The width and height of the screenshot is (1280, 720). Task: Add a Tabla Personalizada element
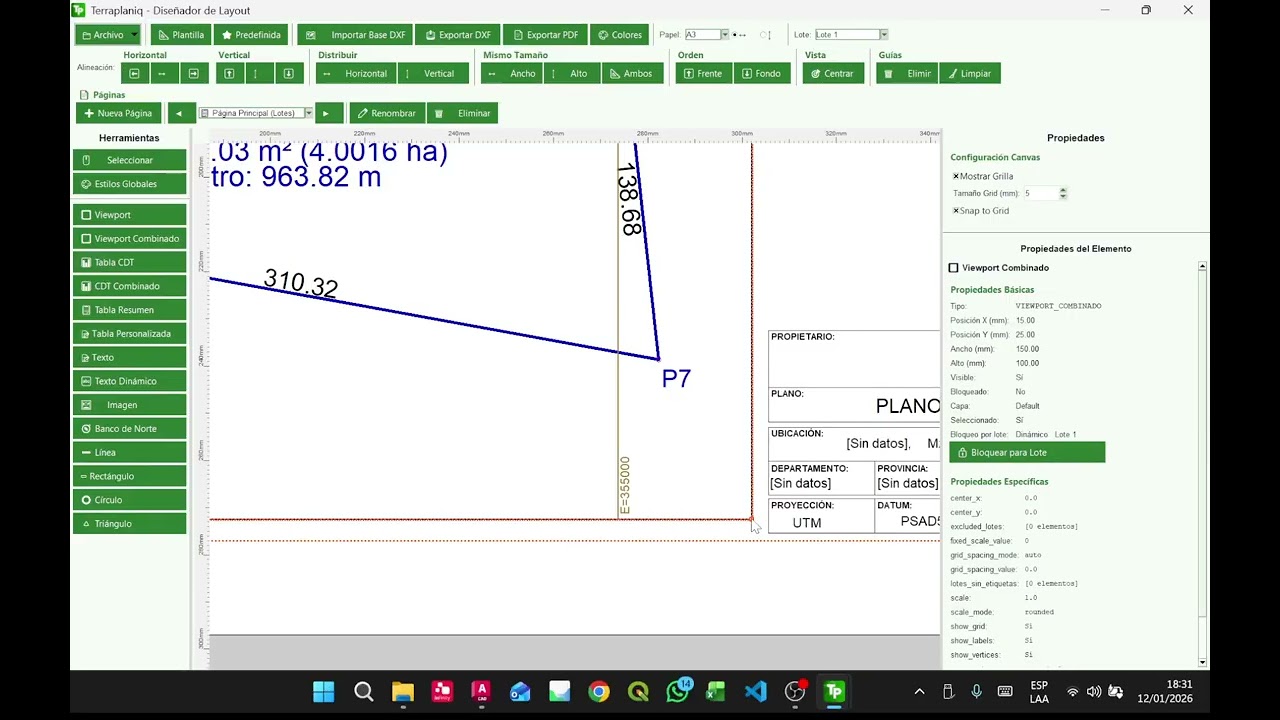click(x=129, y=334)
